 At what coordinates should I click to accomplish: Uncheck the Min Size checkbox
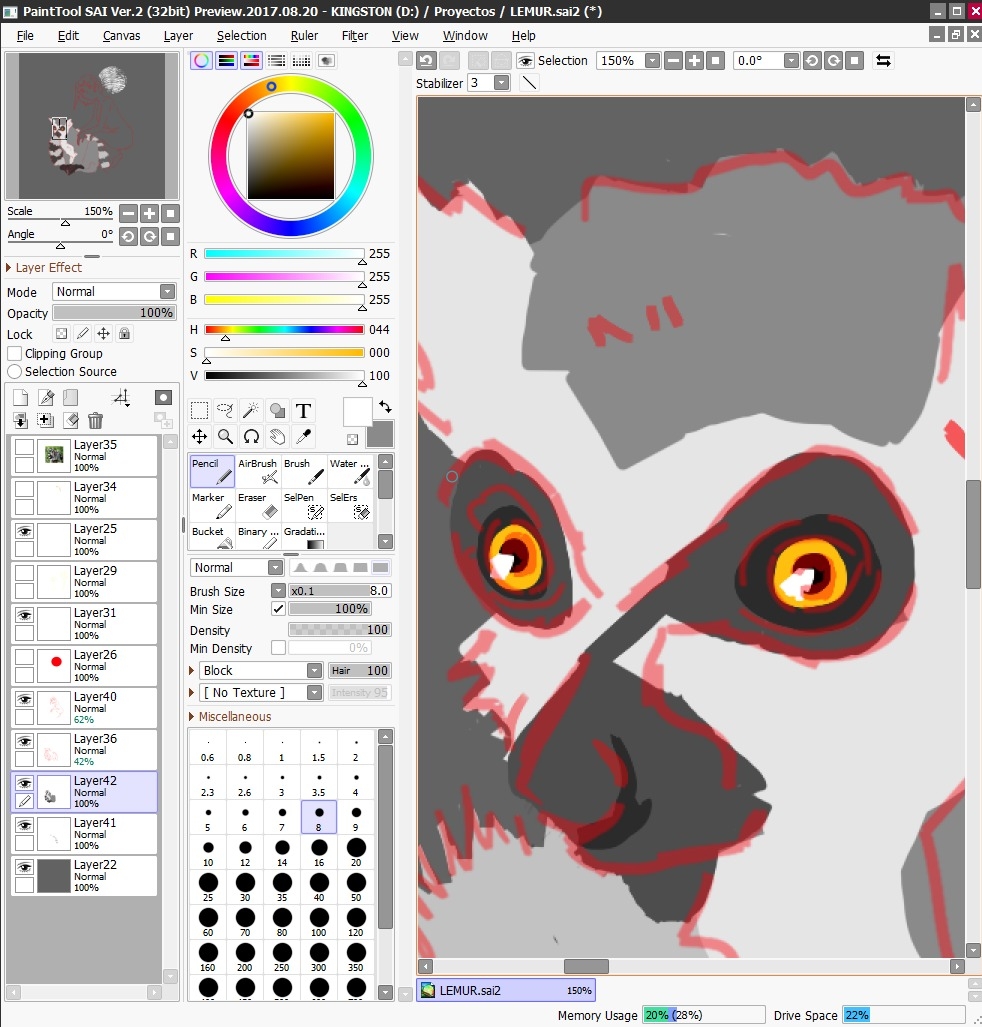click(x=278, y=609)
